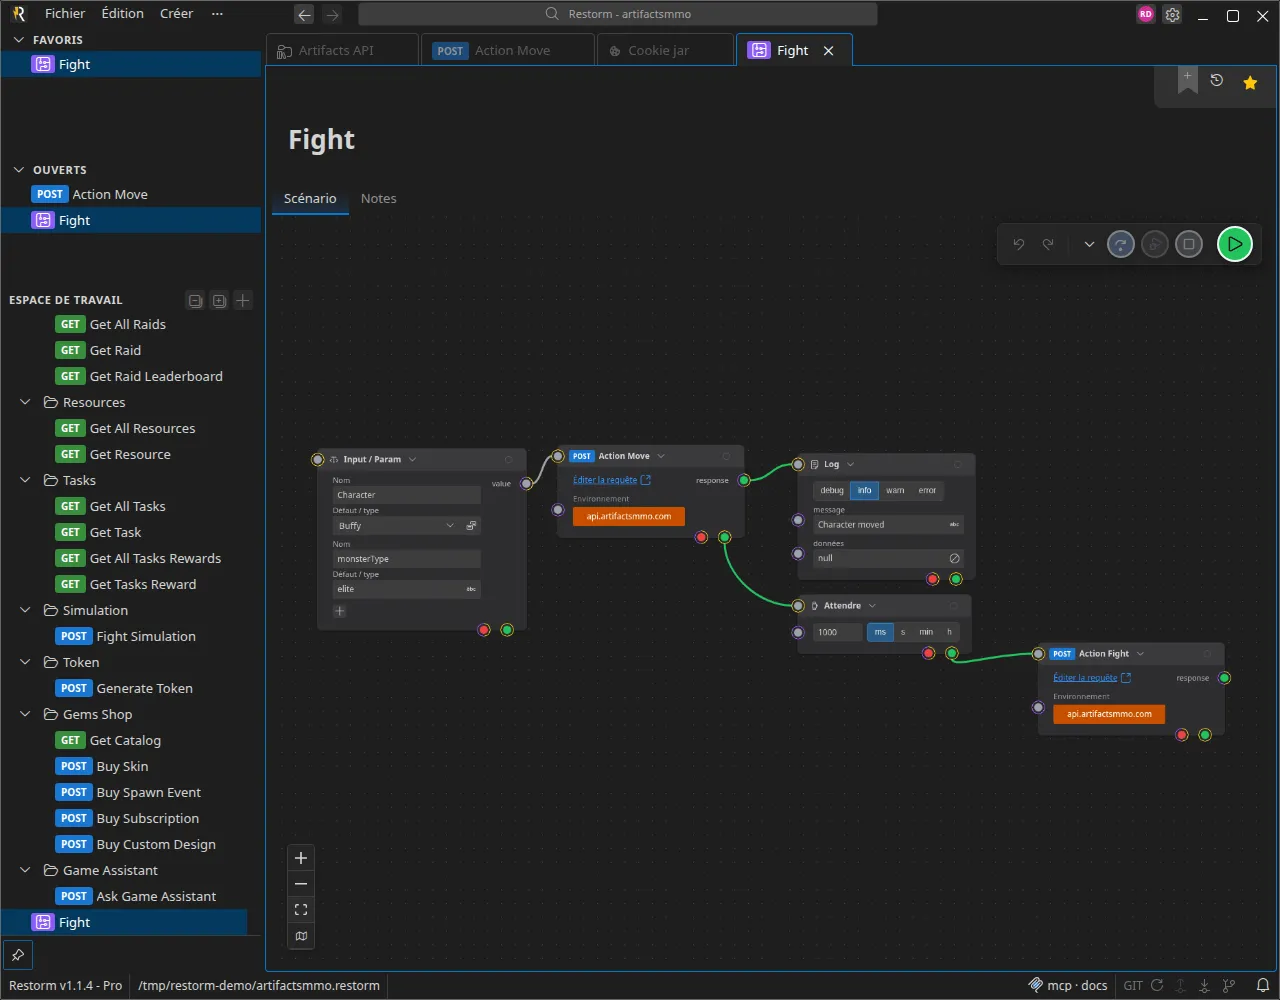
Task: Toggle the yellow star favorite icon
Action: click(x=1250, y=83)
